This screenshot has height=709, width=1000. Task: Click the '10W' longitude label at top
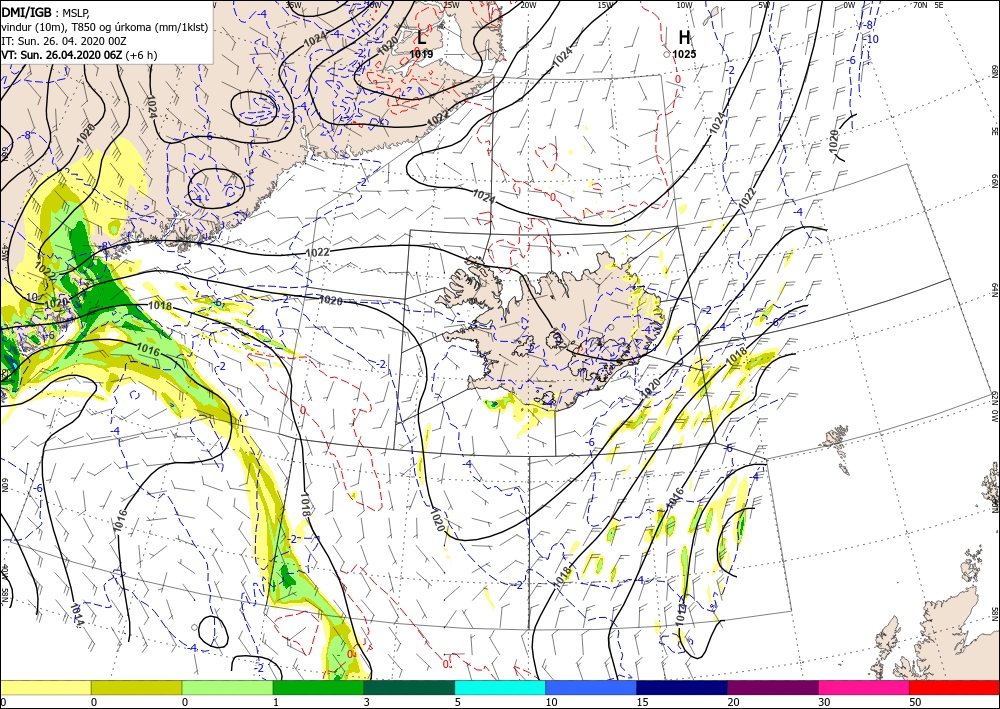[x=684, y=5]
